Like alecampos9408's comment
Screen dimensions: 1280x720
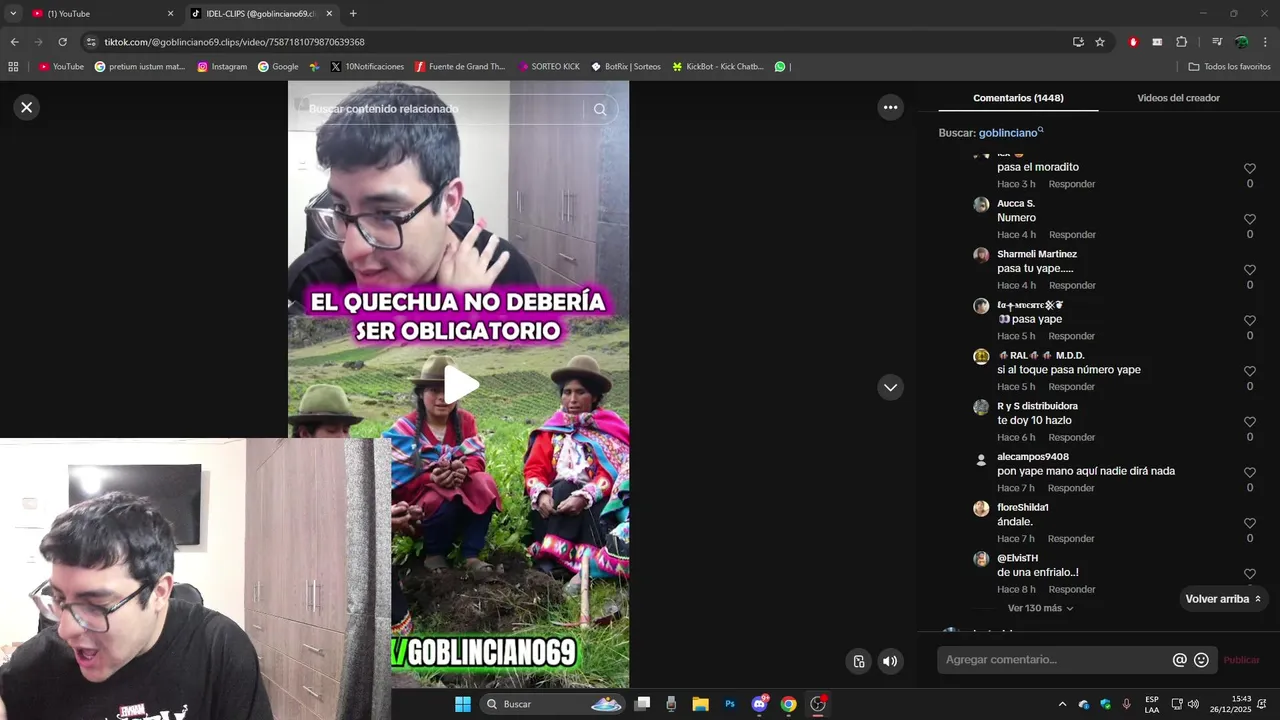[1249, 472]
